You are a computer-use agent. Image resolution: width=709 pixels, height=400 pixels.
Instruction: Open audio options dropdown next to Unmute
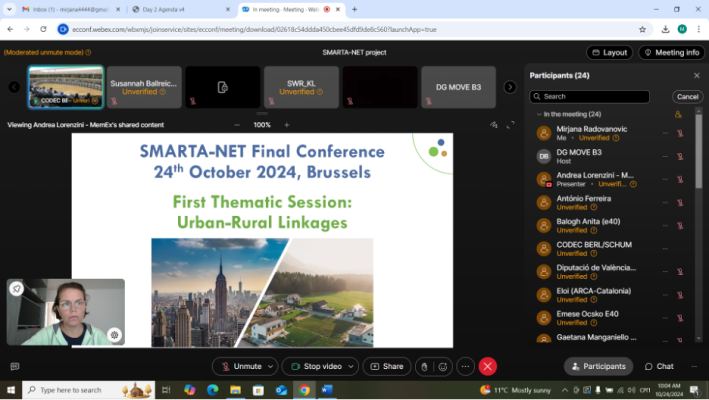point(270,367)
